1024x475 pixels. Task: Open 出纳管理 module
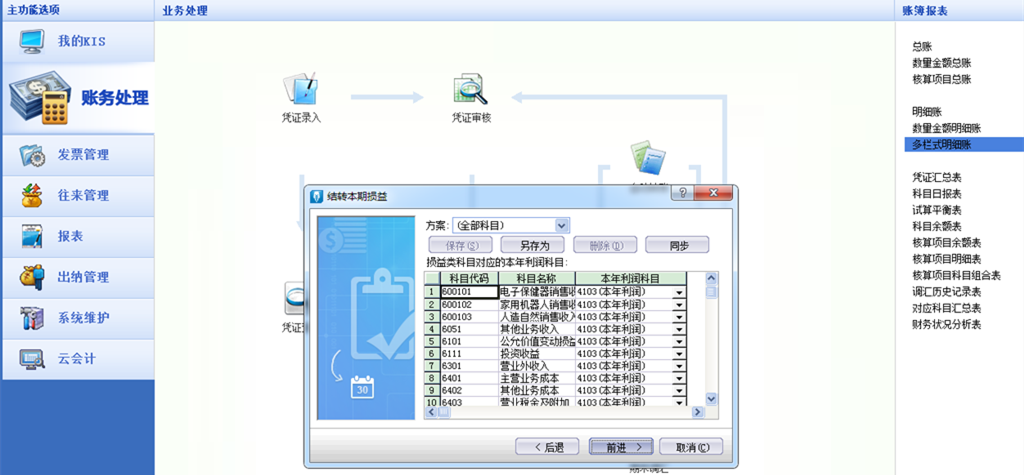[x=78, y=277]
